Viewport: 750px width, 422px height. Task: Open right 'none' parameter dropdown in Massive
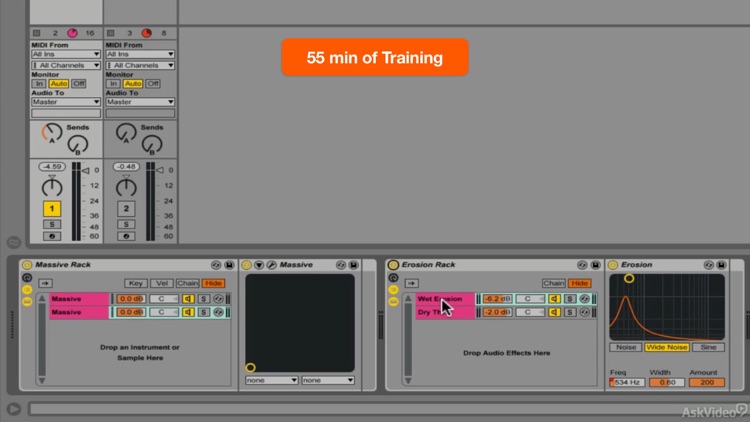(x=328, y=380)
